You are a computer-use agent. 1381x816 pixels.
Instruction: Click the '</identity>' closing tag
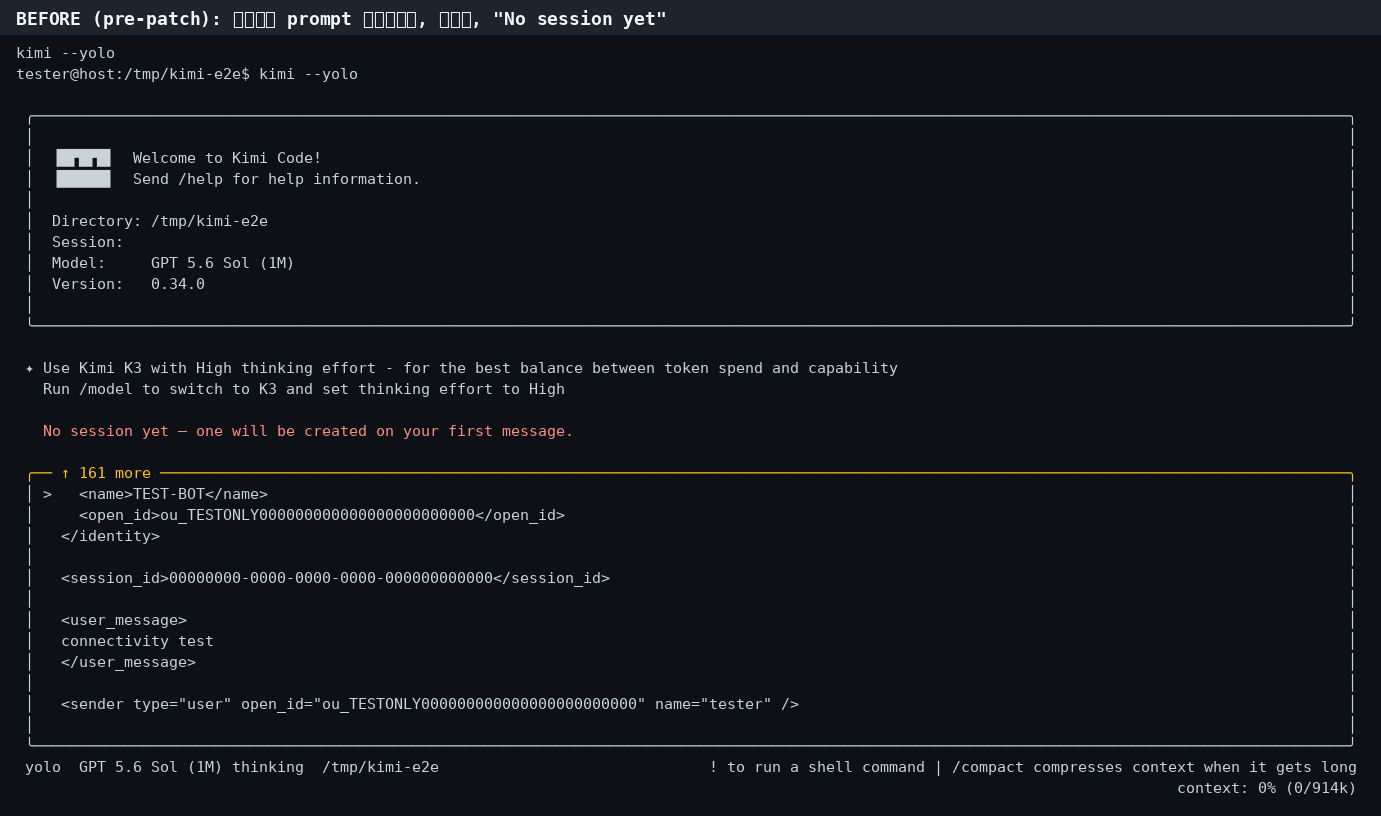pos(110,536)
